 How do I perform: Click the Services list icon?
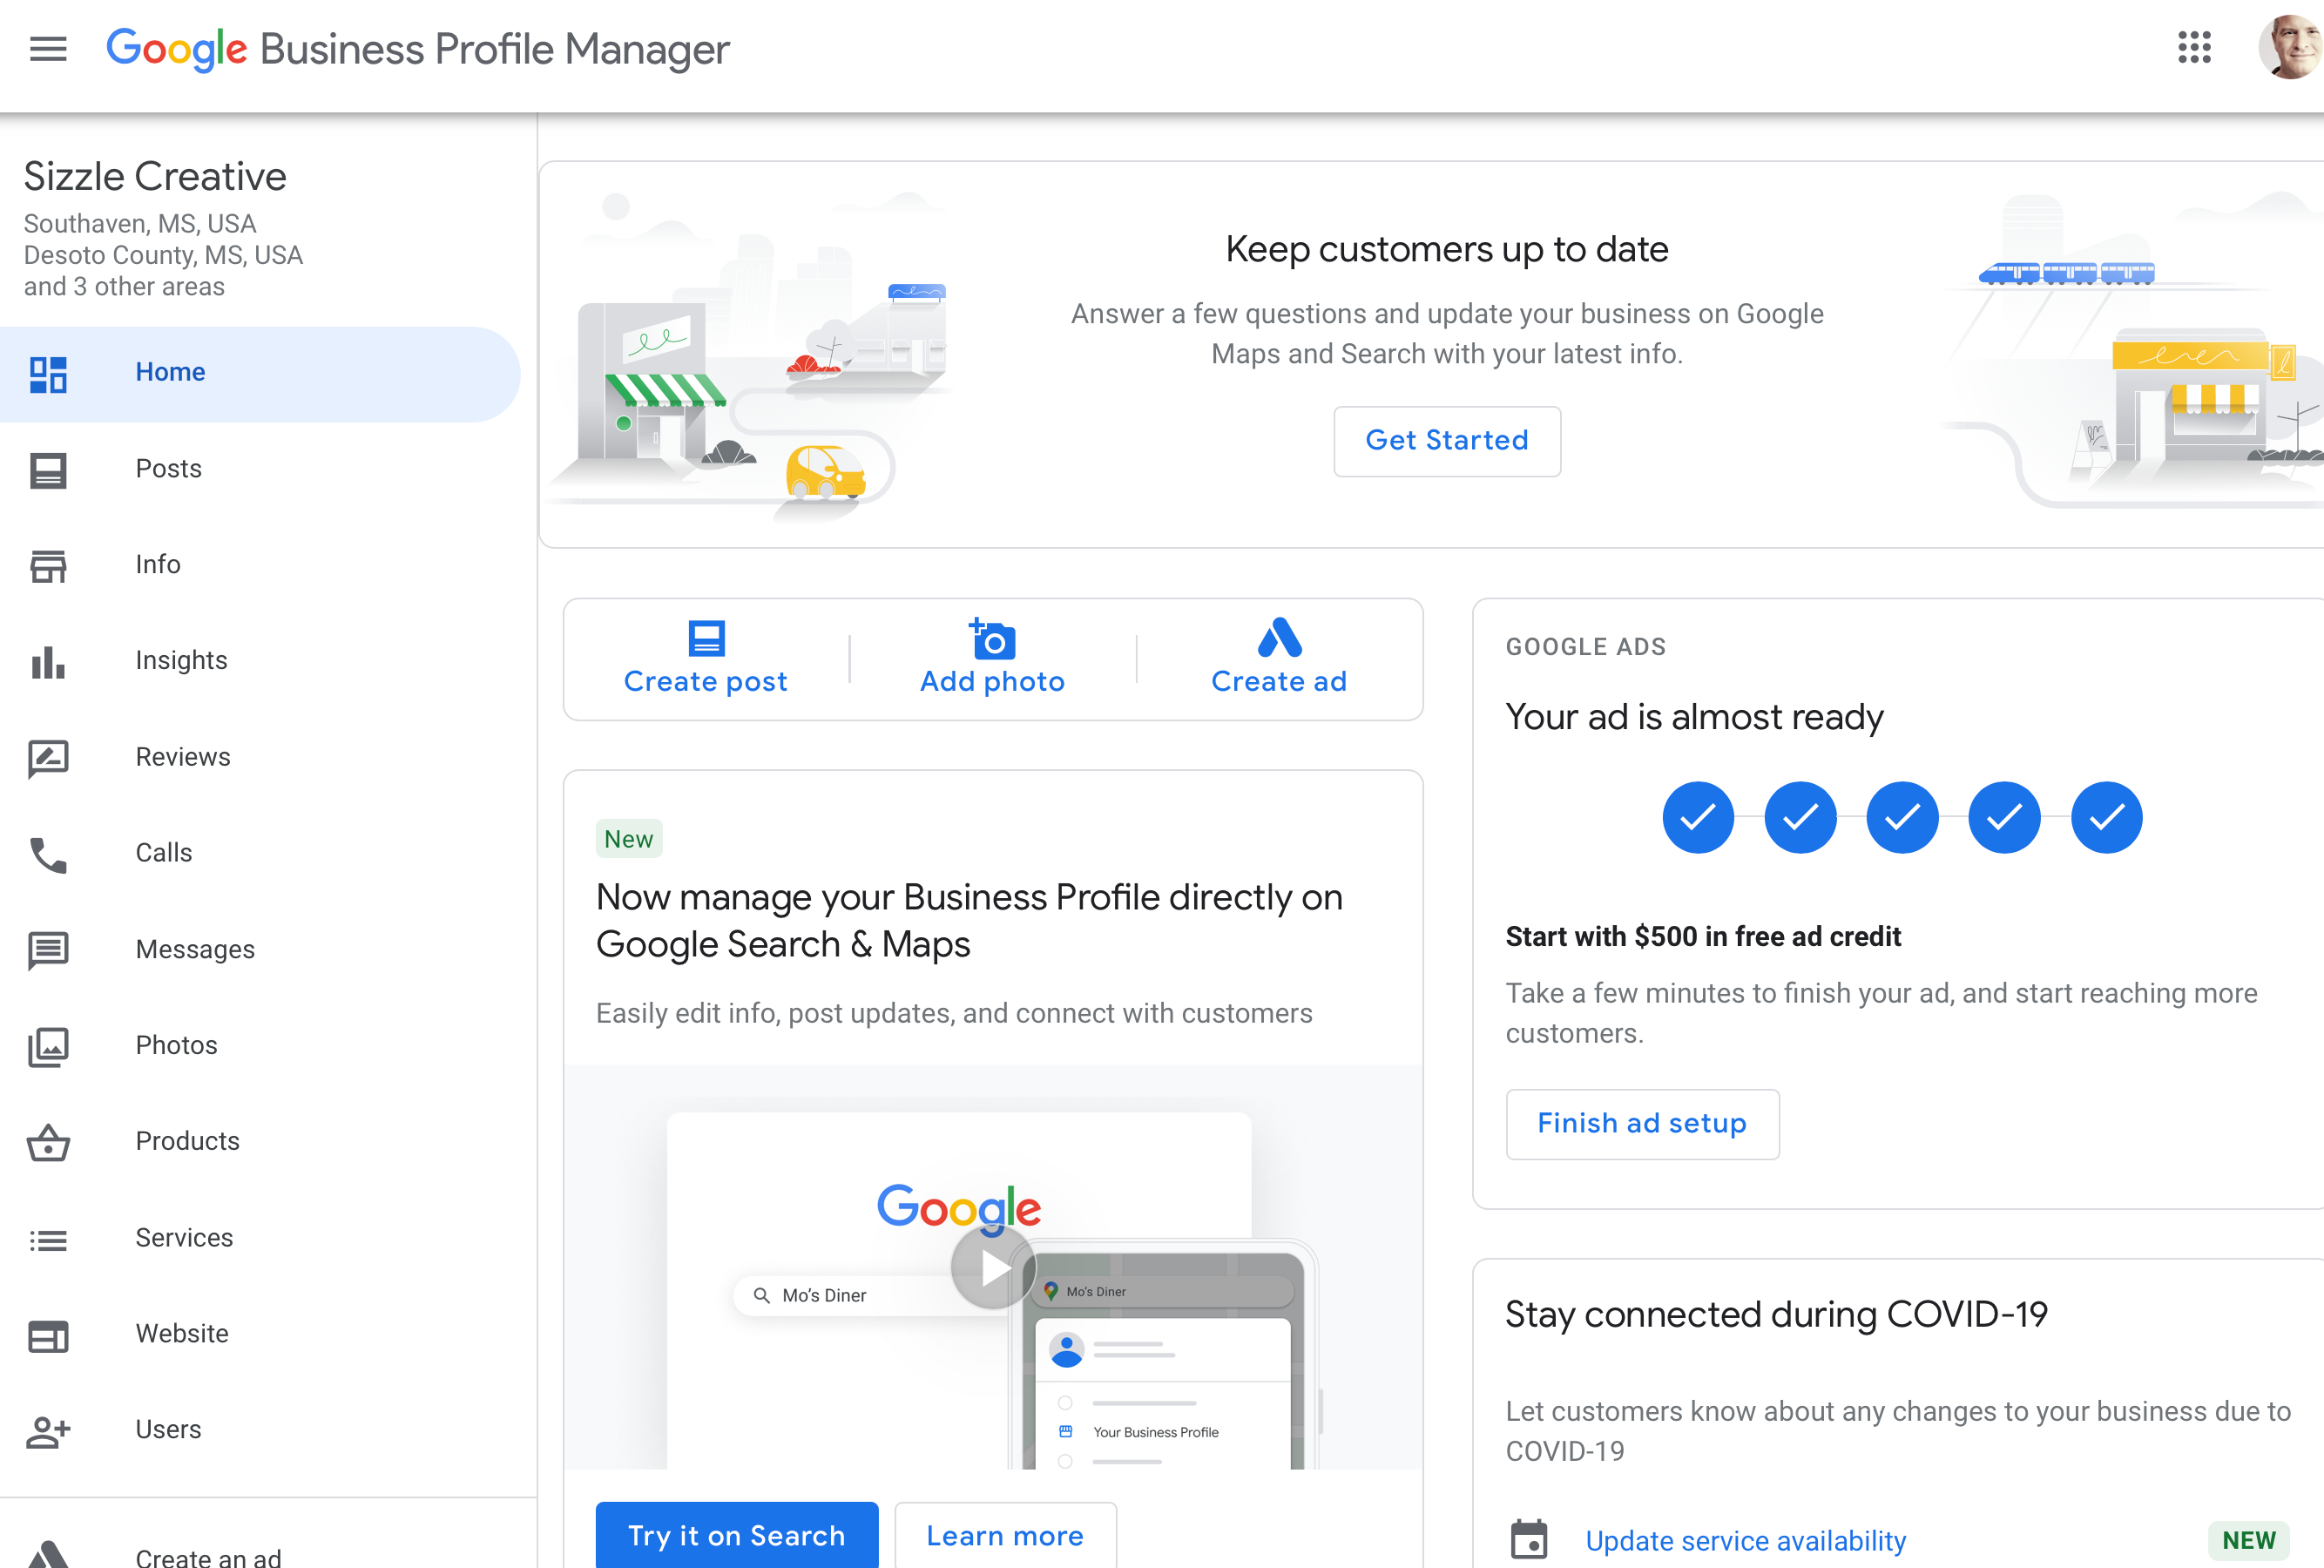pyautogui.click(x=48, y=1240)
